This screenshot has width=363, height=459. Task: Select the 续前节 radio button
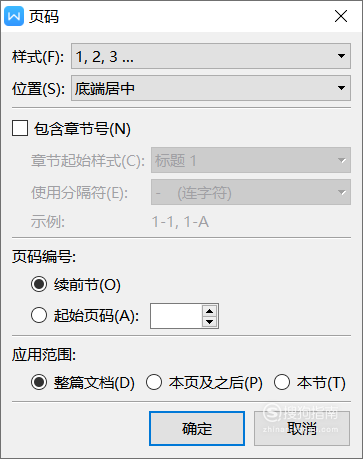tap(39, 285)
